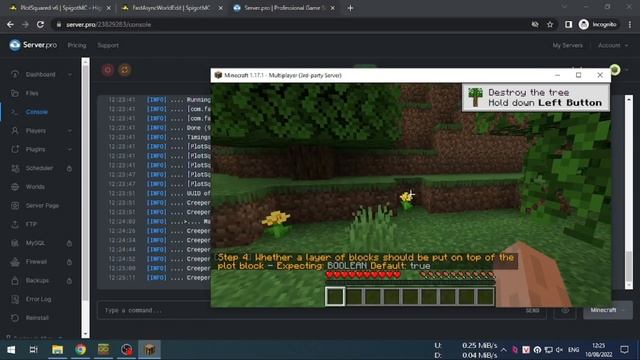This screenshot has width=640, height=360.
Task: Open the Scheduler page
Action: click(x=39, y=168)
